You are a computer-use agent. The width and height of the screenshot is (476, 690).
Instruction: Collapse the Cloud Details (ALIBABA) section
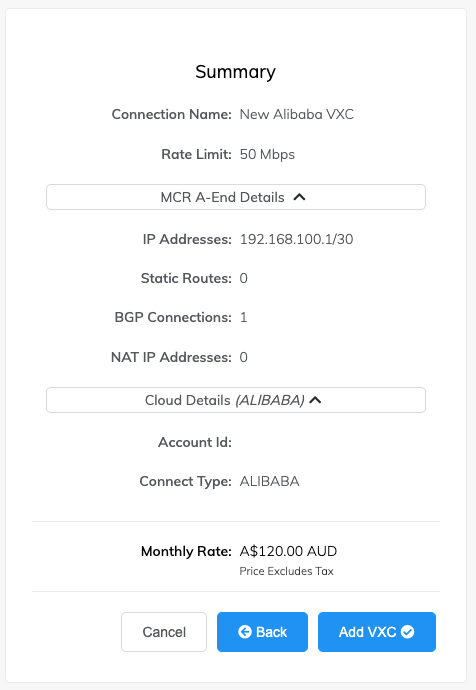point(236,400)
